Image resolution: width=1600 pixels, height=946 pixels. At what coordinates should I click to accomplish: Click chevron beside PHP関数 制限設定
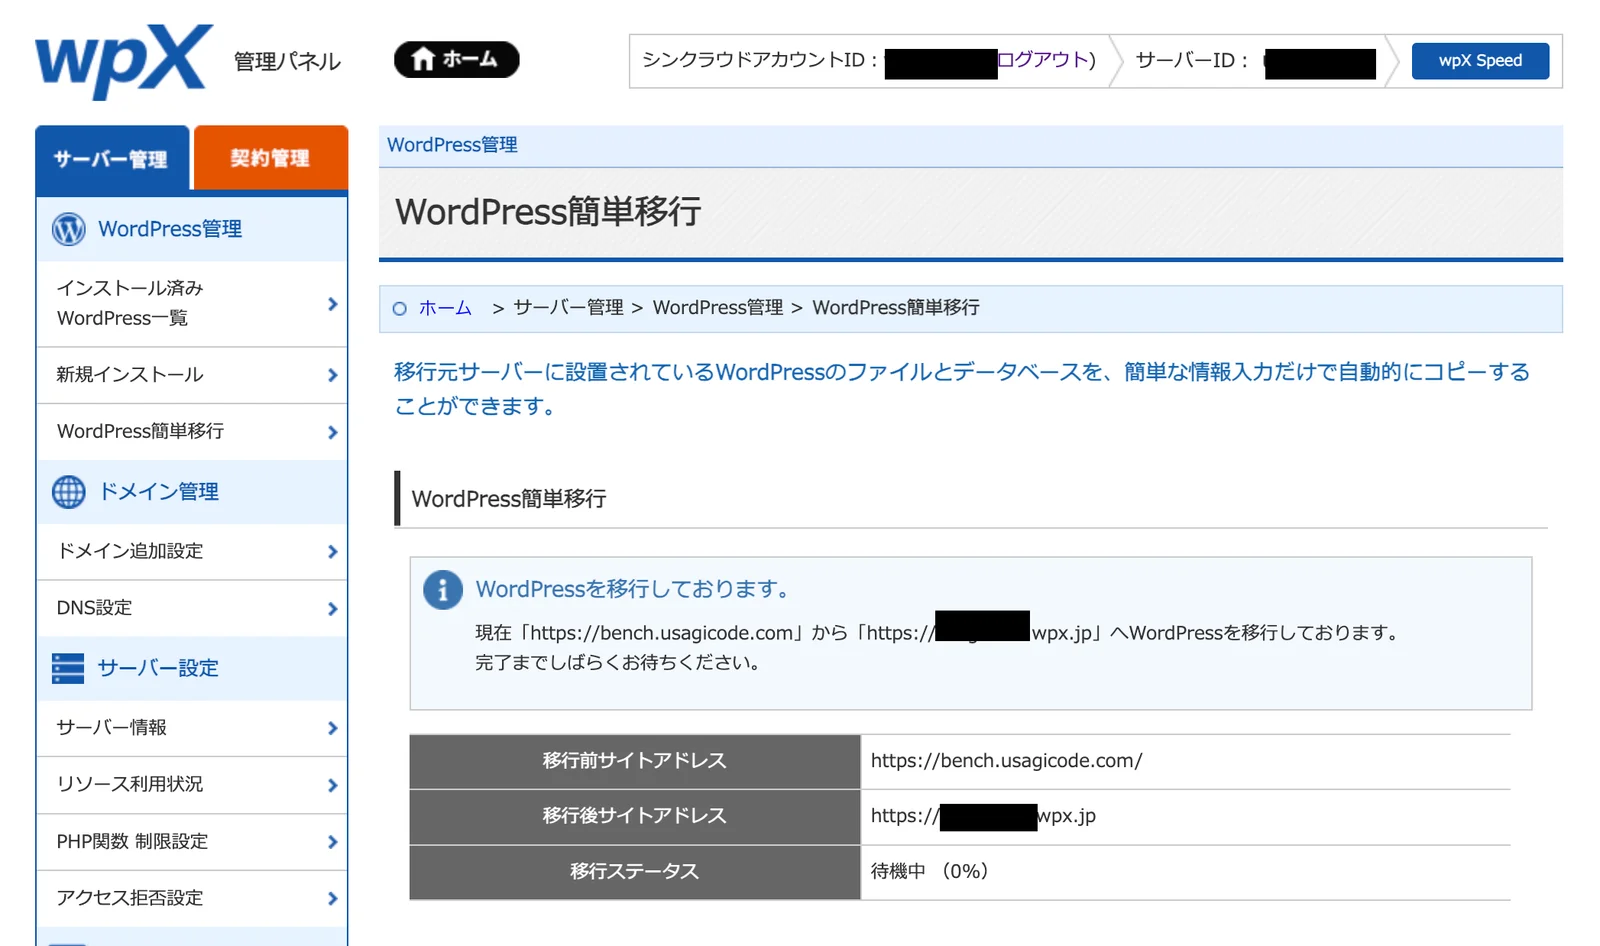tap(333, 842)
